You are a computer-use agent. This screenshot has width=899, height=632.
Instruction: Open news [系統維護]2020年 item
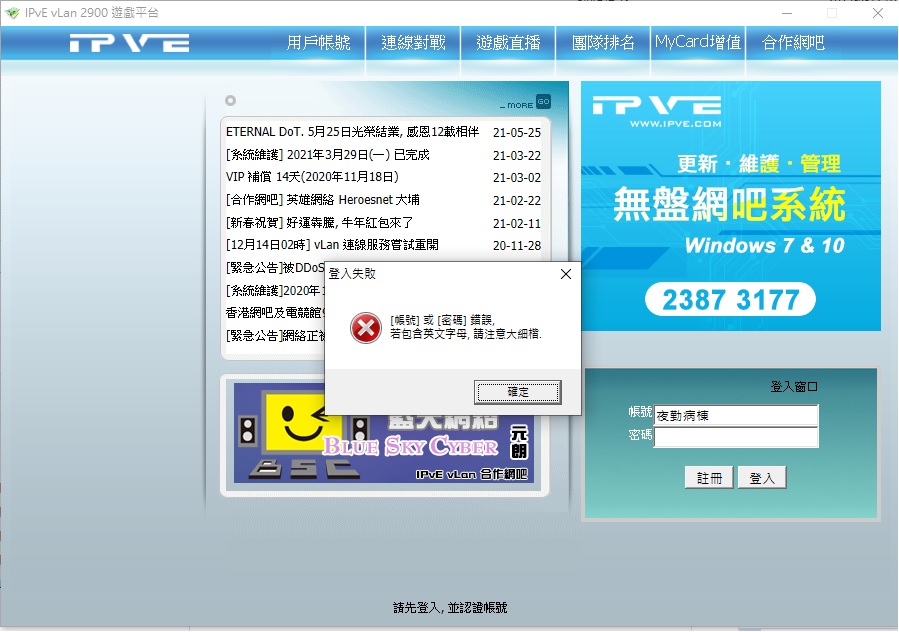click(x=275, y=291)
